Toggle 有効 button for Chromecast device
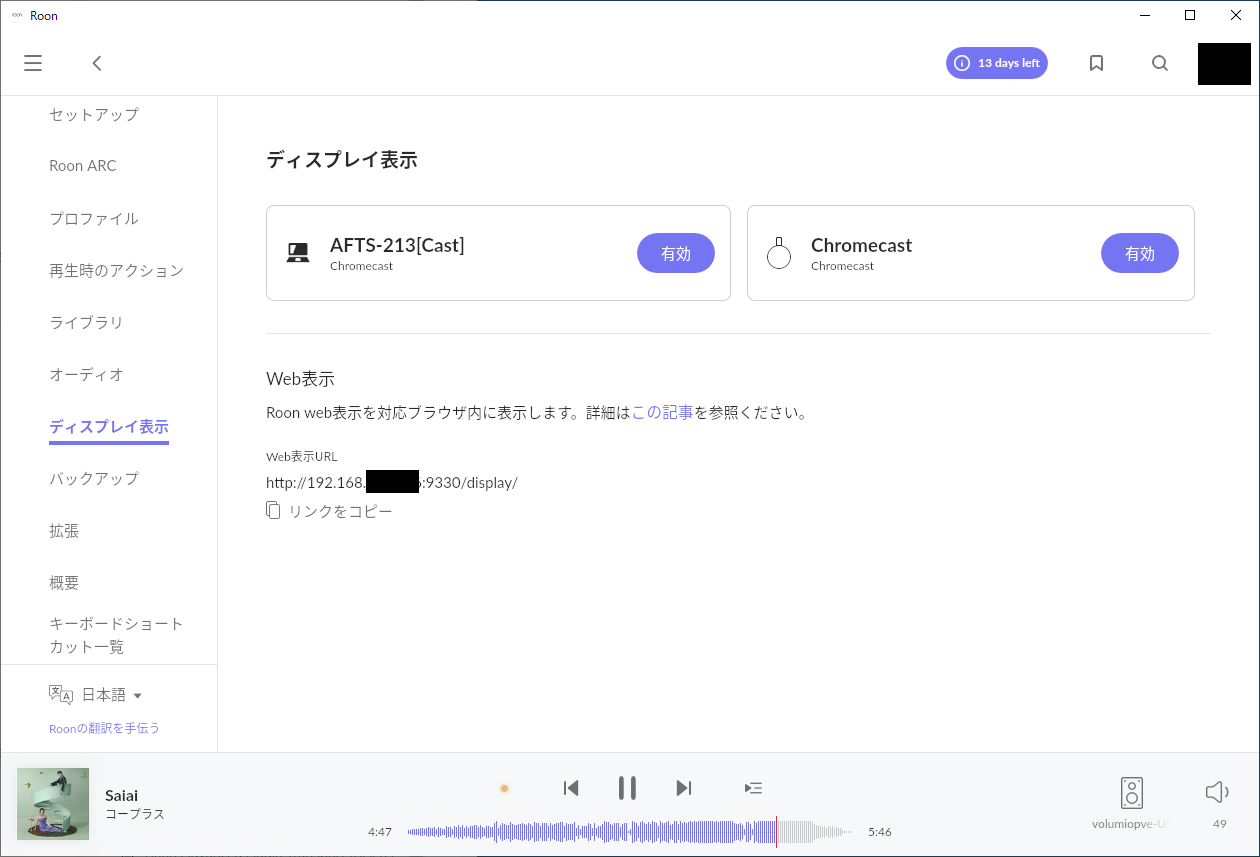This screenshot has width=1260, height=857. click(x=1140, y=253)
